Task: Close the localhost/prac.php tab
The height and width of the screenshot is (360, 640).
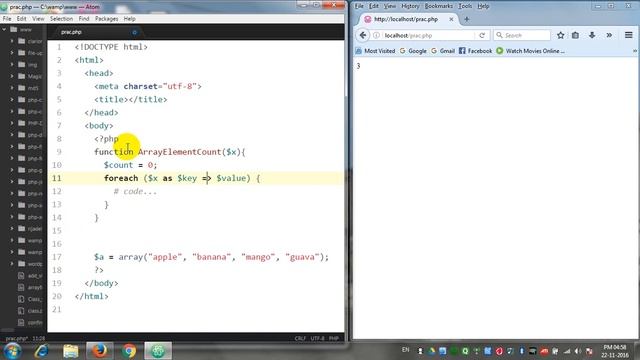Action: pos(451,19)
